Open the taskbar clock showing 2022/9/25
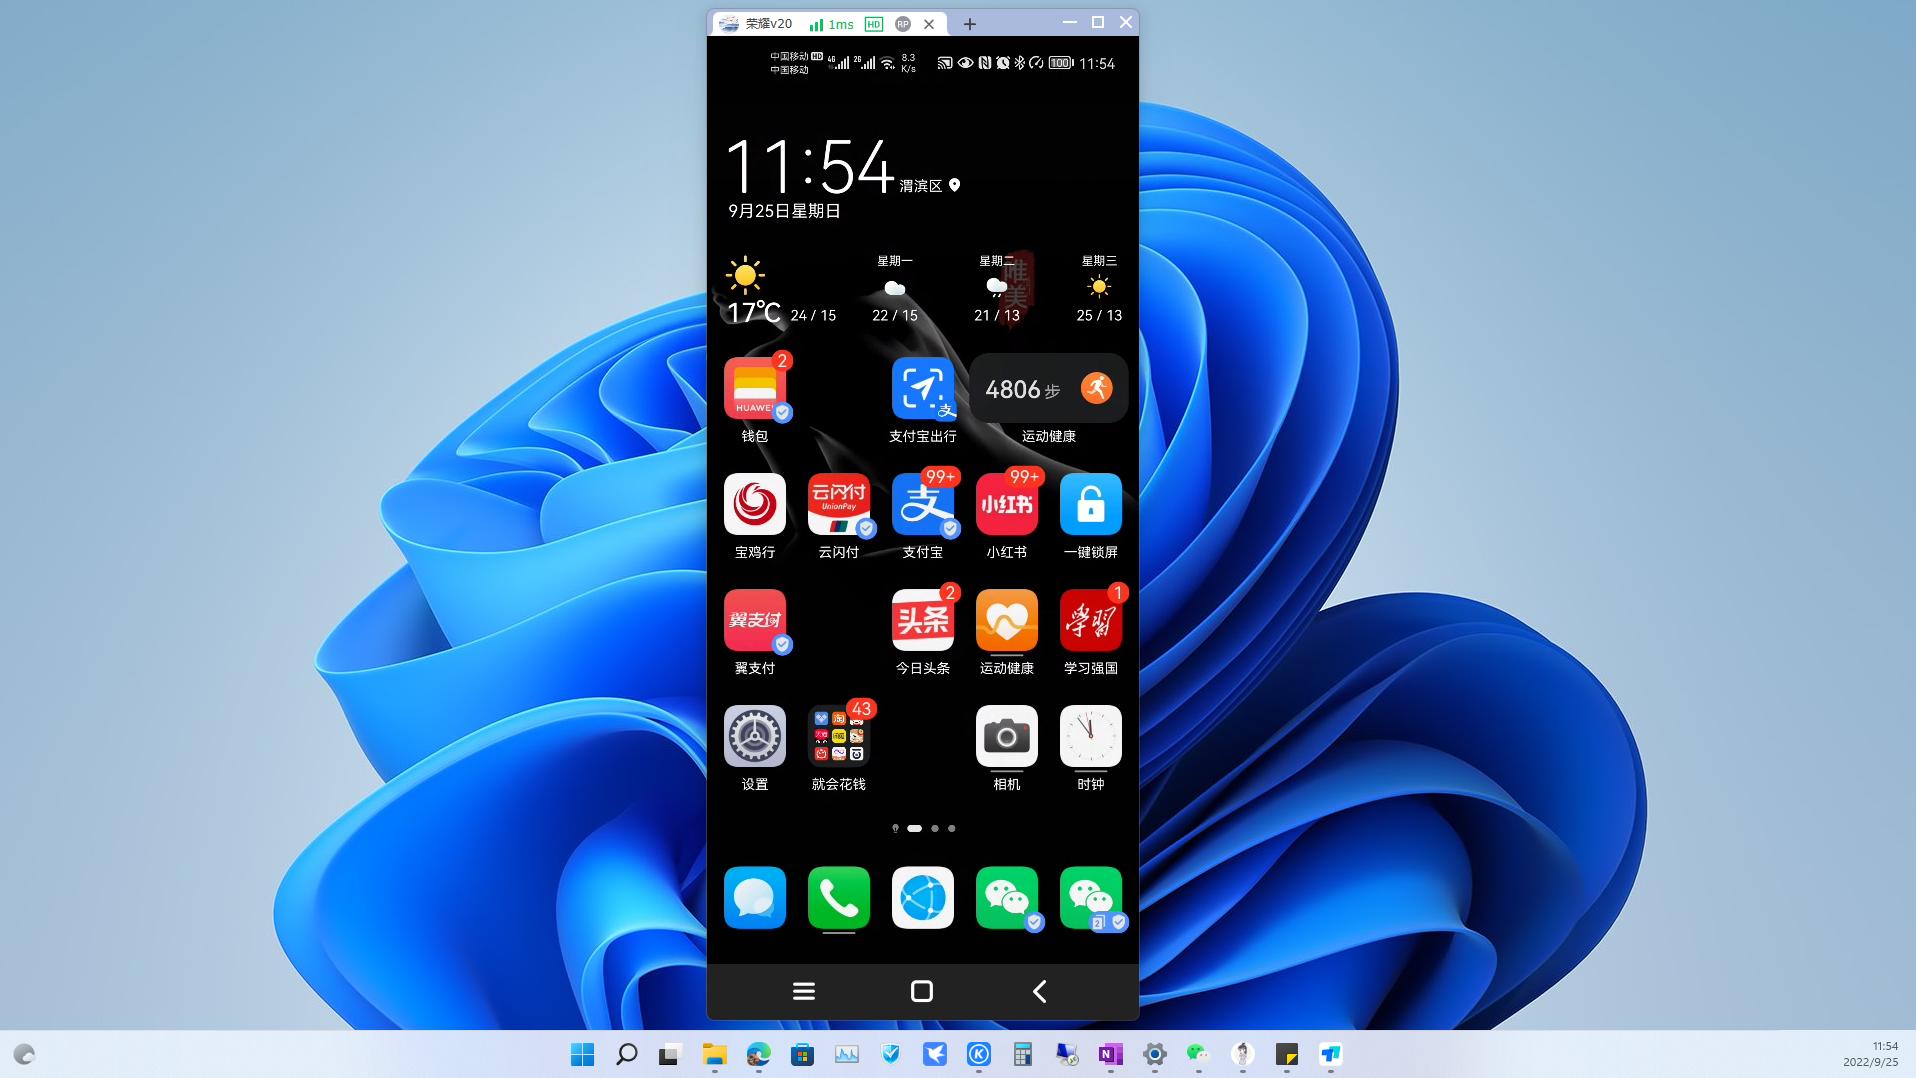1916x1078 pixels. [1870, 1054]
